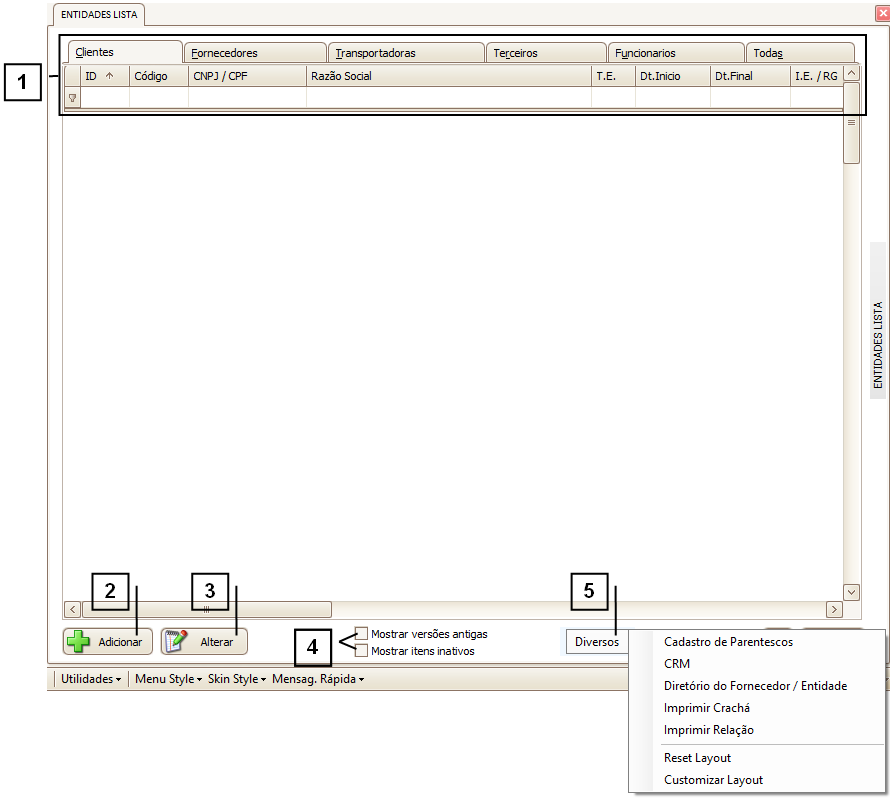Expand the Menu Style dropdown

pyautogui.click(x=169, y=679)
